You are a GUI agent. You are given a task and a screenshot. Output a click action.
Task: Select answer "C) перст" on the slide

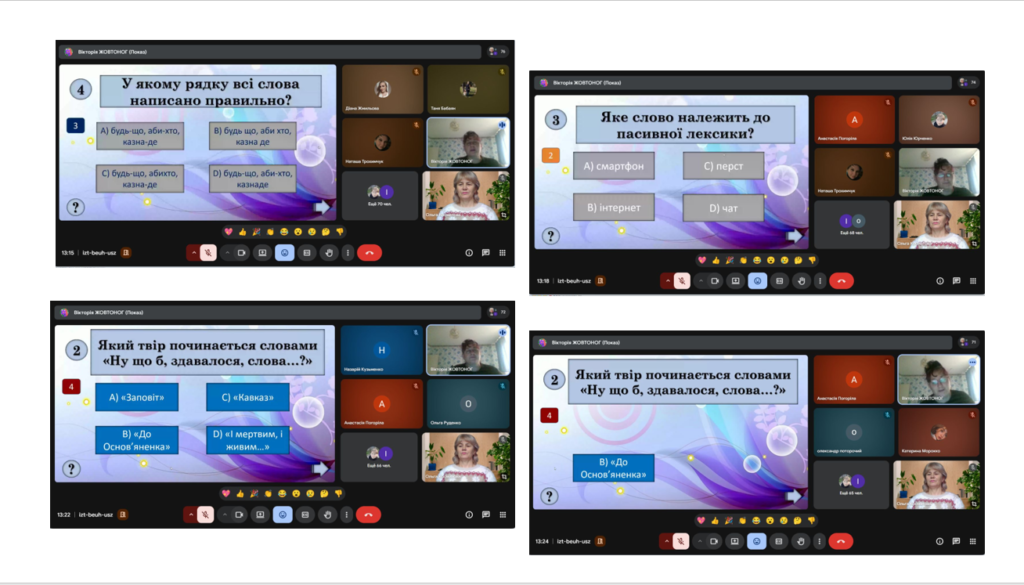click(723, 165)
